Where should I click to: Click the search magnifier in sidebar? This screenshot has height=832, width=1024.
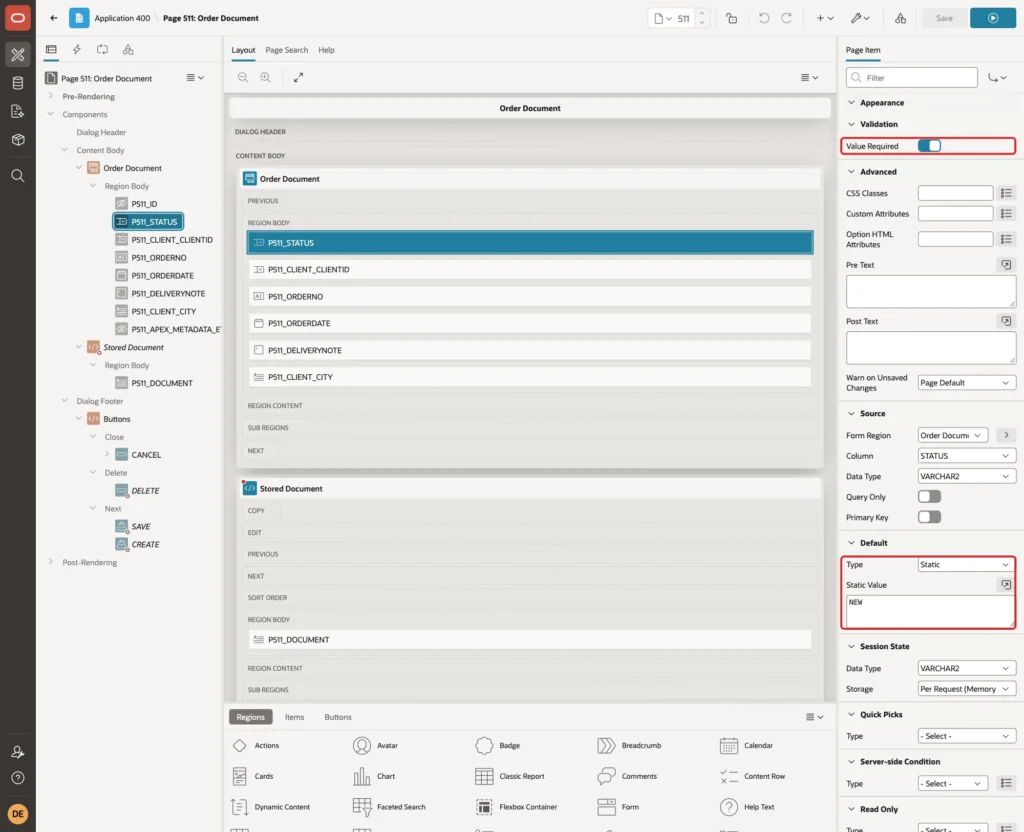[x=18, y=175]
